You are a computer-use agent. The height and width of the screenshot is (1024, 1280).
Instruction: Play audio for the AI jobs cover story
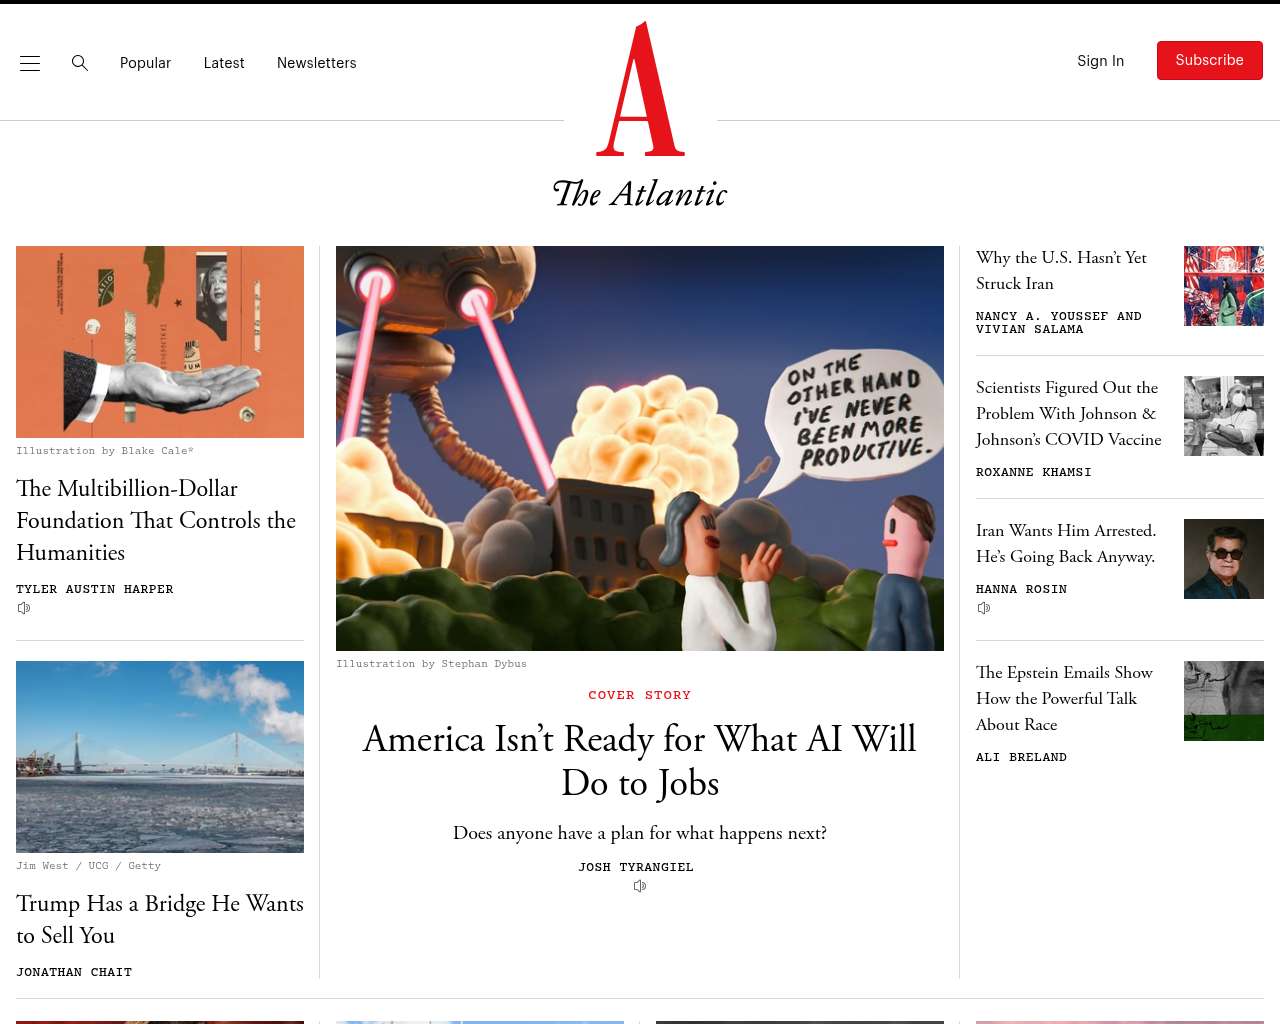(x=640, y=886)
